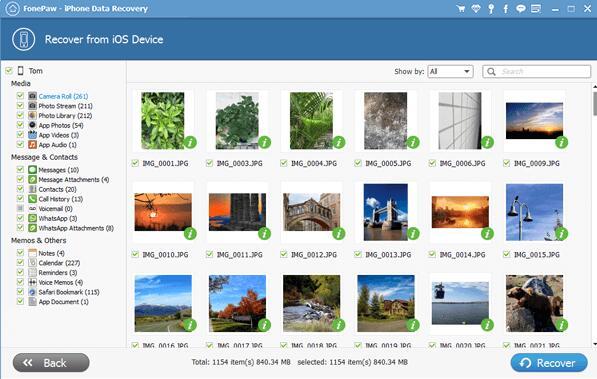Click the App Videos icon in sidebar
Image resolution: width=597 pixels, height=379 pixels.
click(32, 135)
